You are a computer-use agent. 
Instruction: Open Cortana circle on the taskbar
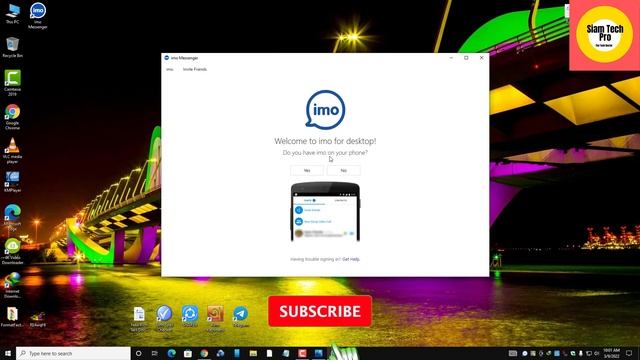(x=138, y=353)
